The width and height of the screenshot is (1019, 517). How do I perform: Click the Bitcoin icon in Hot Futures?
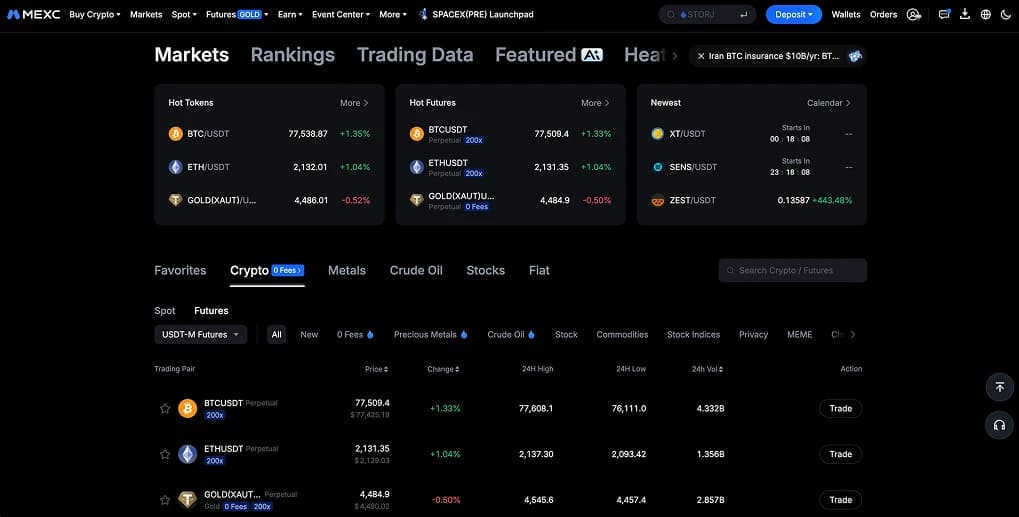(417, 134)
